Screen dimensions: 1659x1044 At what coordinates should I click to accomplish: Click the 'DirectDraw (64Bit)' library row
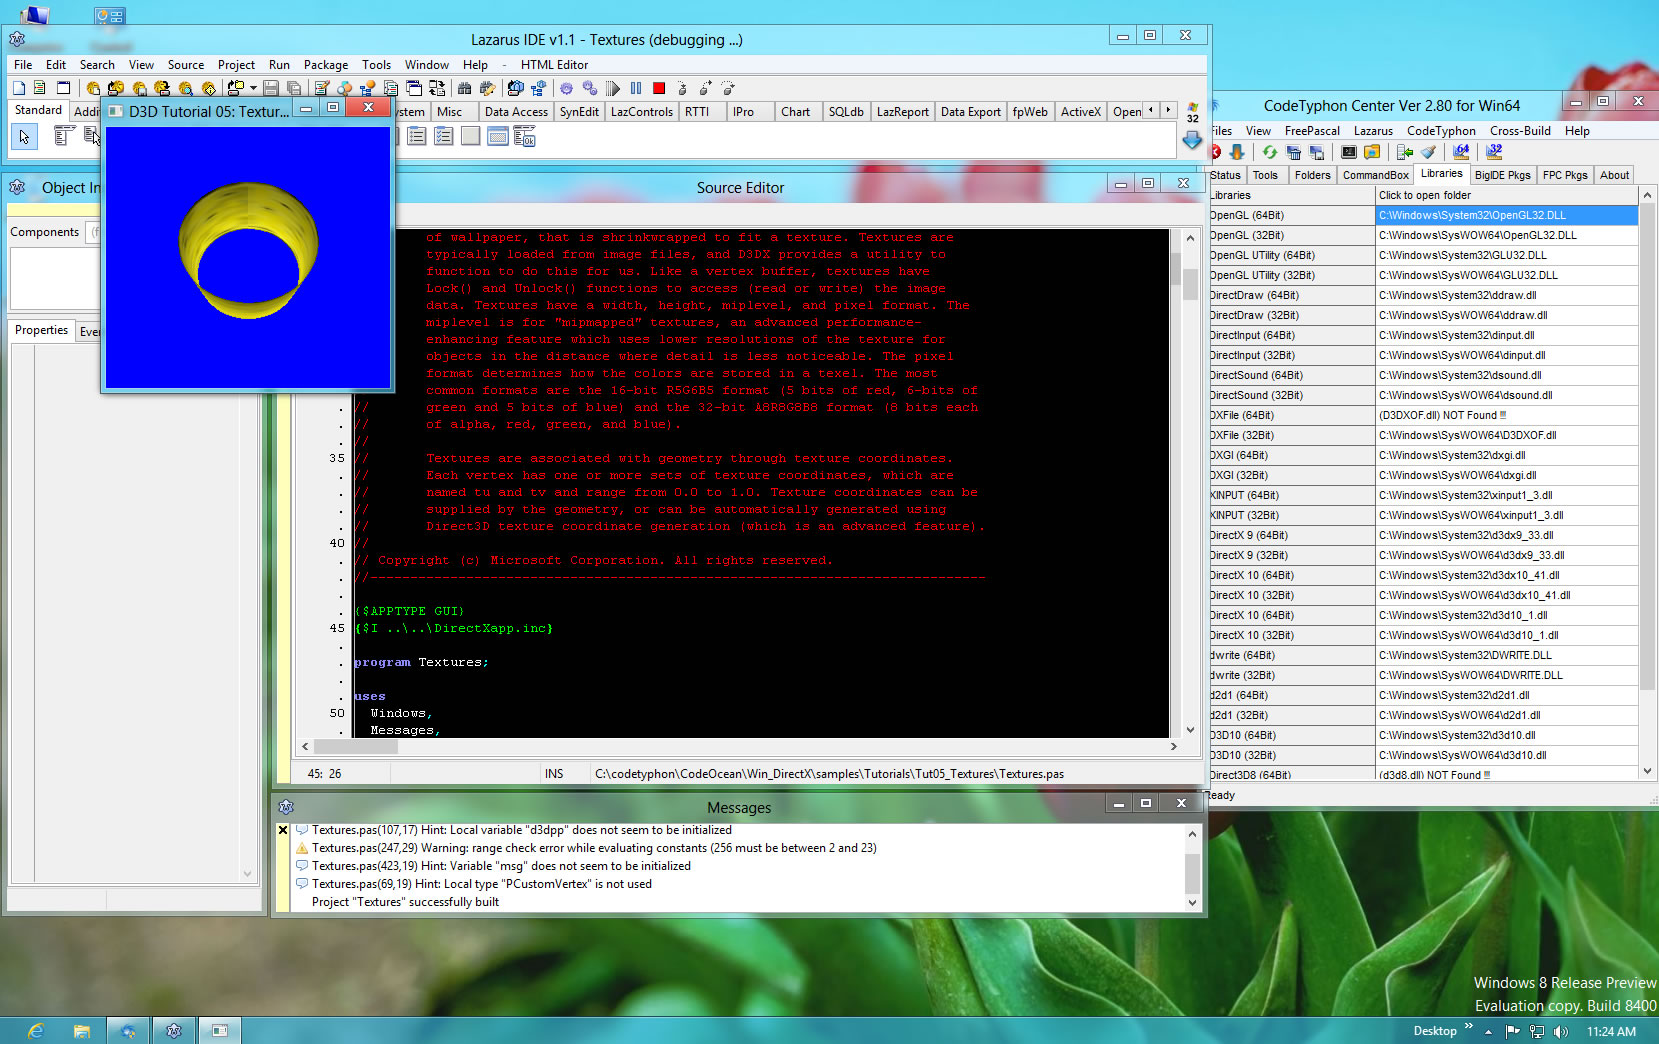[1291, 295]
